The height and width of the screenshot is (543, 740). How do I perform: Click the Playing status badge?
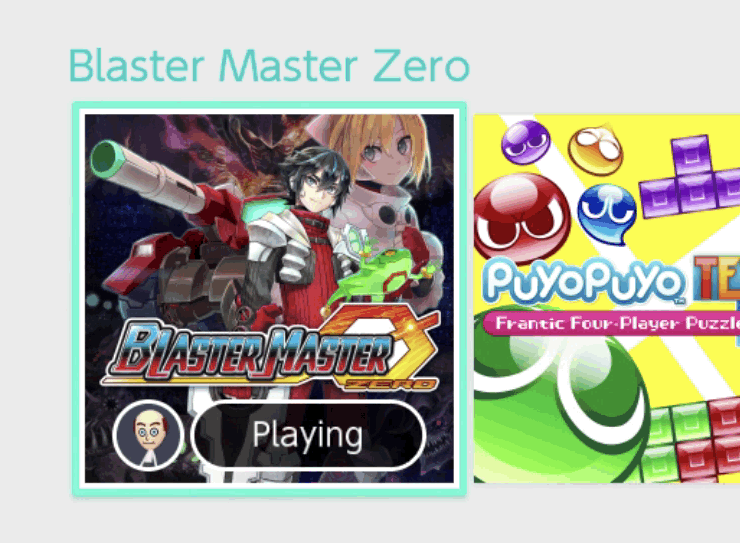pyautogui.click(x=308, y=435)
